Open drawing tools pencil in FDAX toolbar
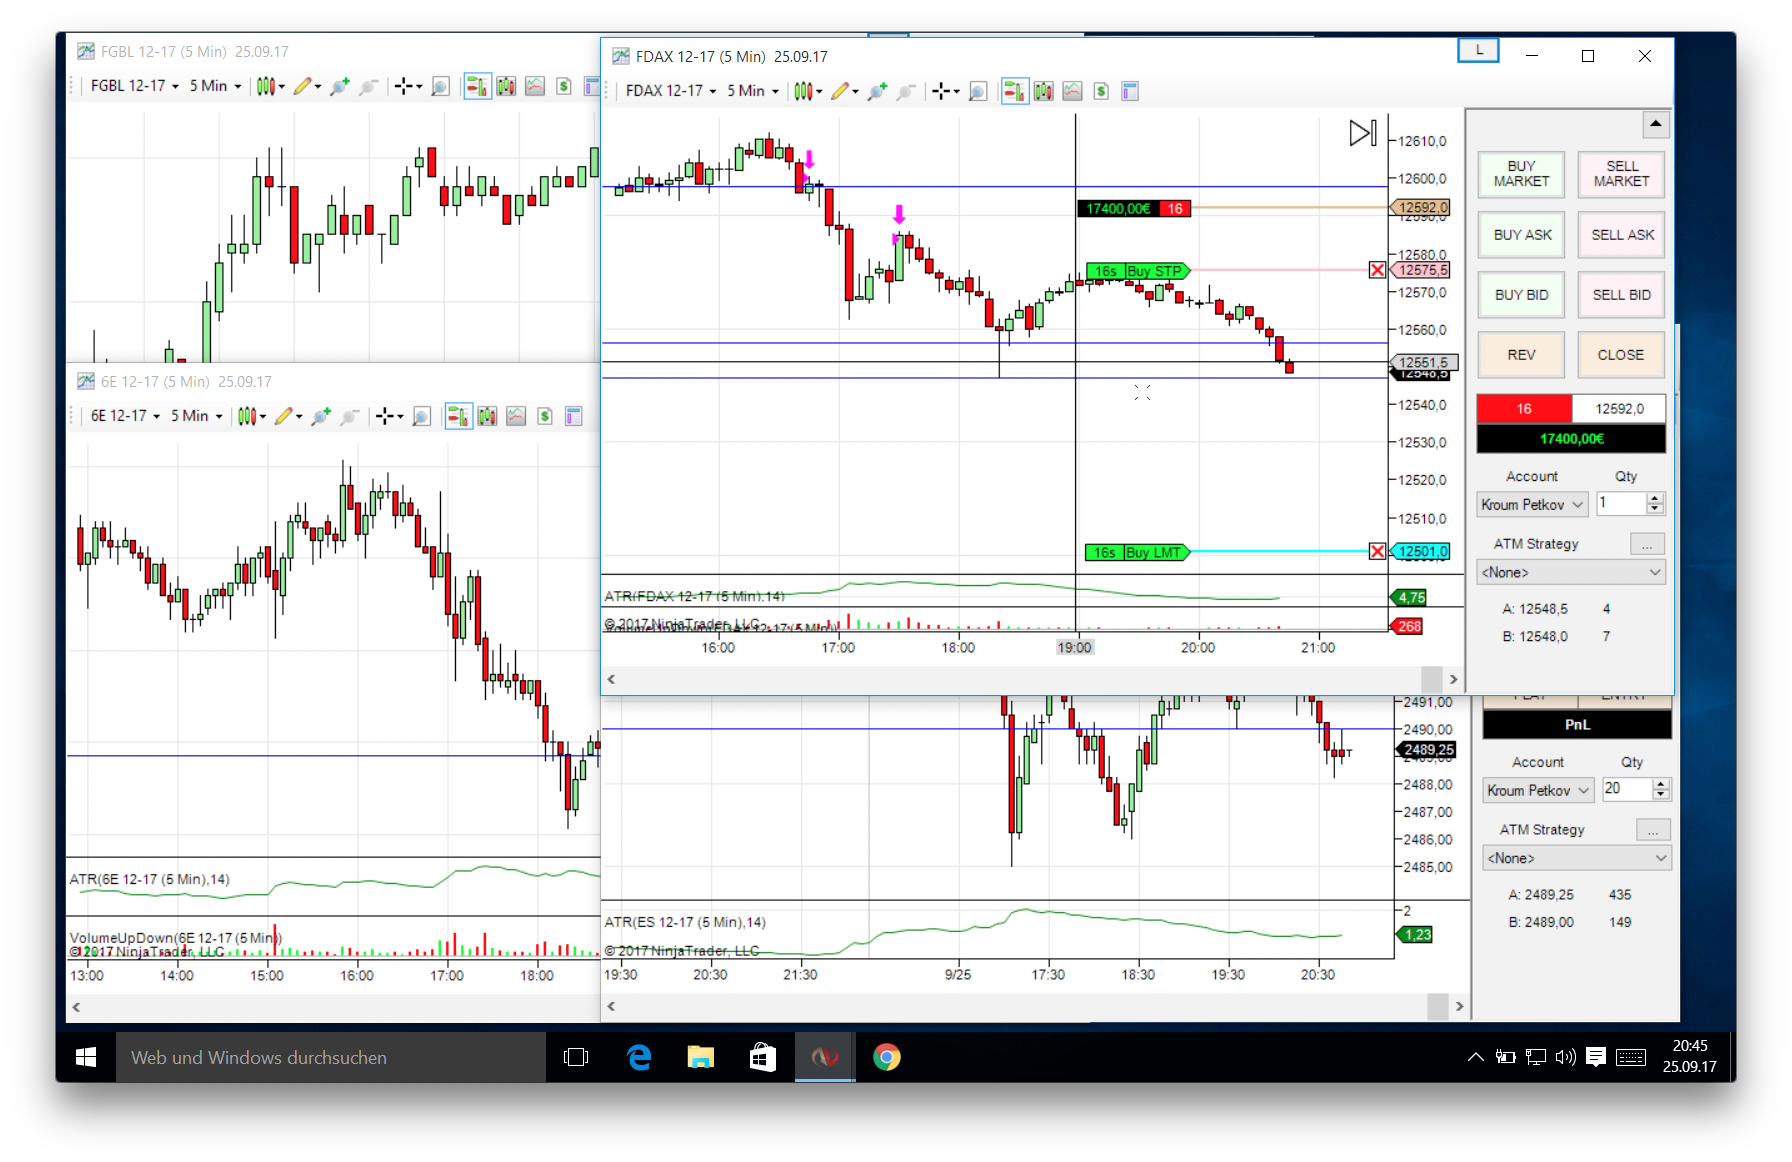 844,91
